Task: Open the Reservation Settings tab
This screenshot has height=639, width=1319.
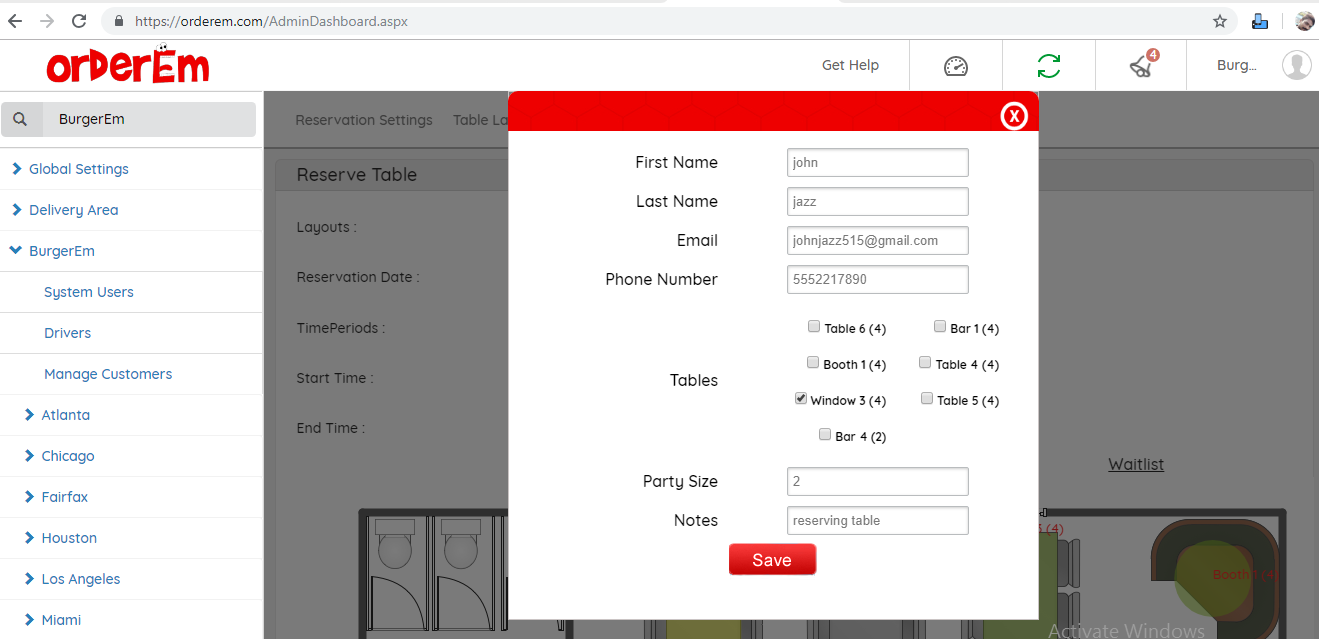Action: (364, 120)
